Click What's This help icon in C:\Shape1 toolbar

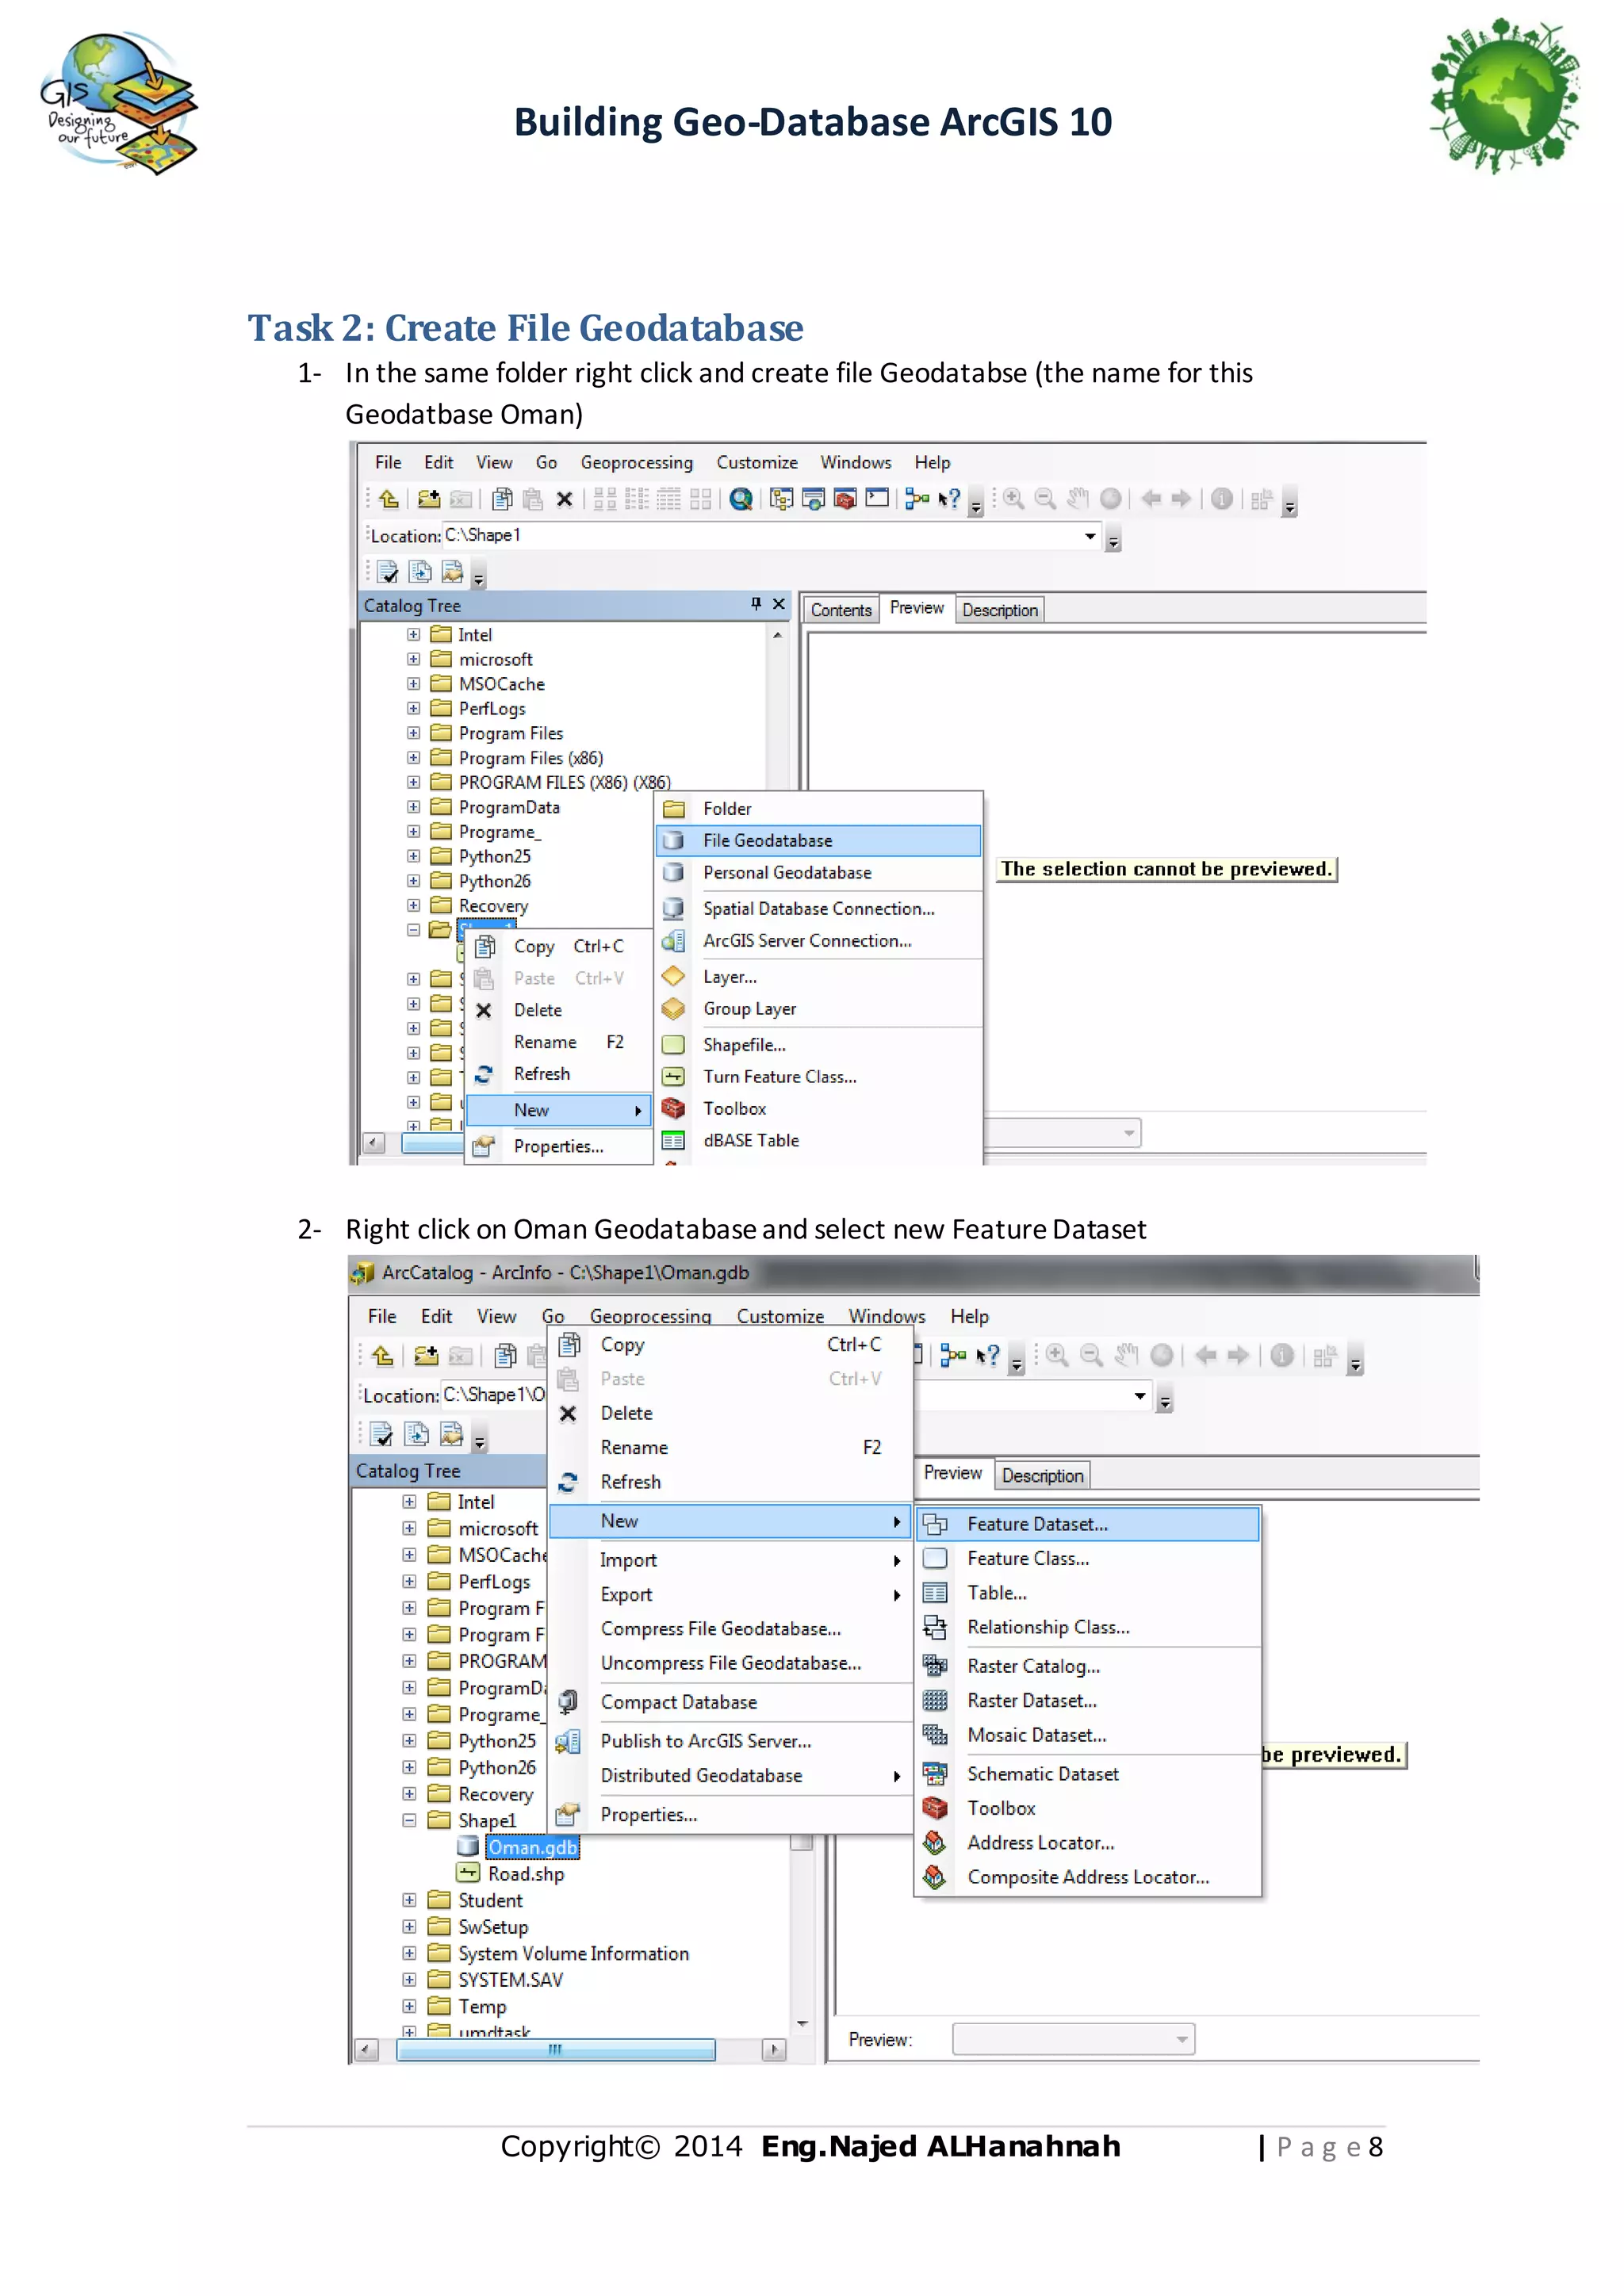coord(949,499)
